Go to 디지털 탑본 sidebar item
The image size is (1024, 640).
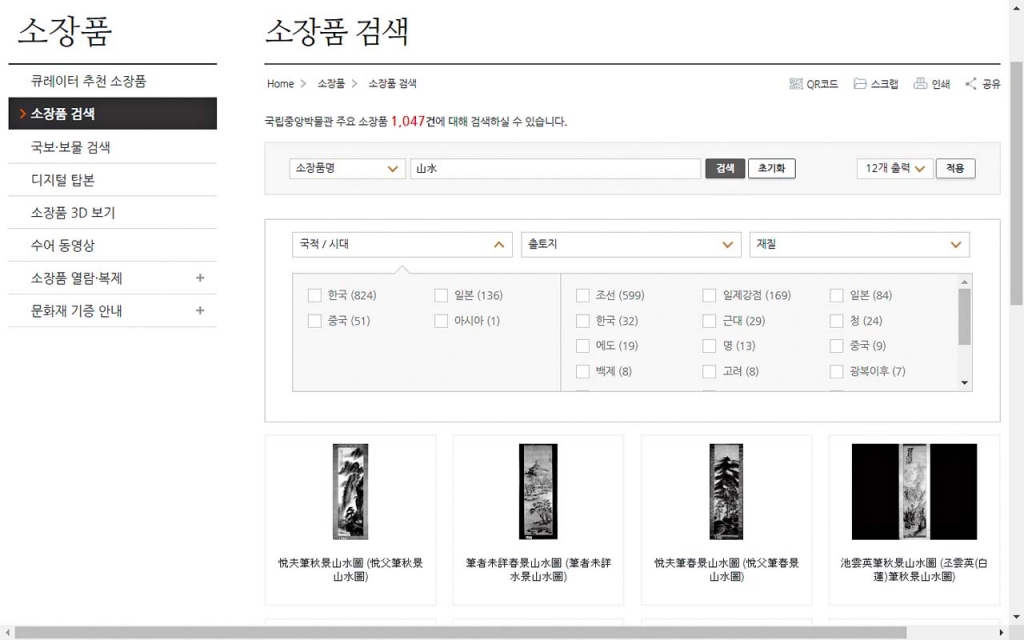(63, 180)
